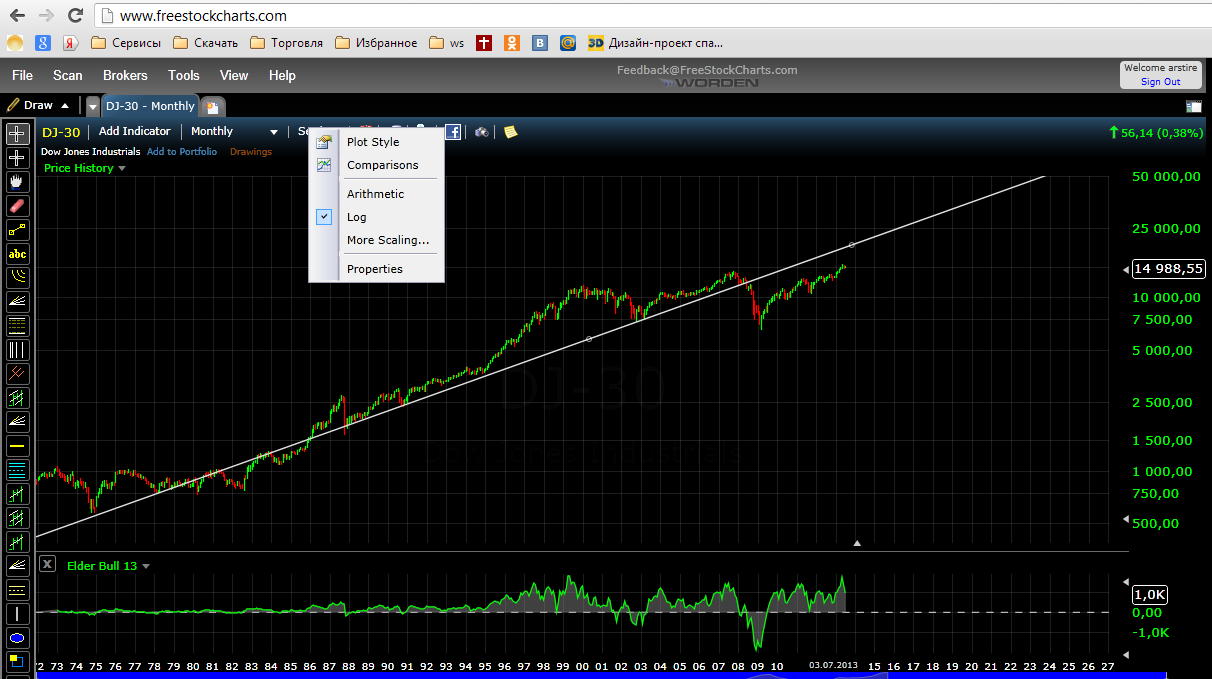Select the orange pitchfork drawing tool
Viewport: 1212px width, 679px height.
point(17,374)
